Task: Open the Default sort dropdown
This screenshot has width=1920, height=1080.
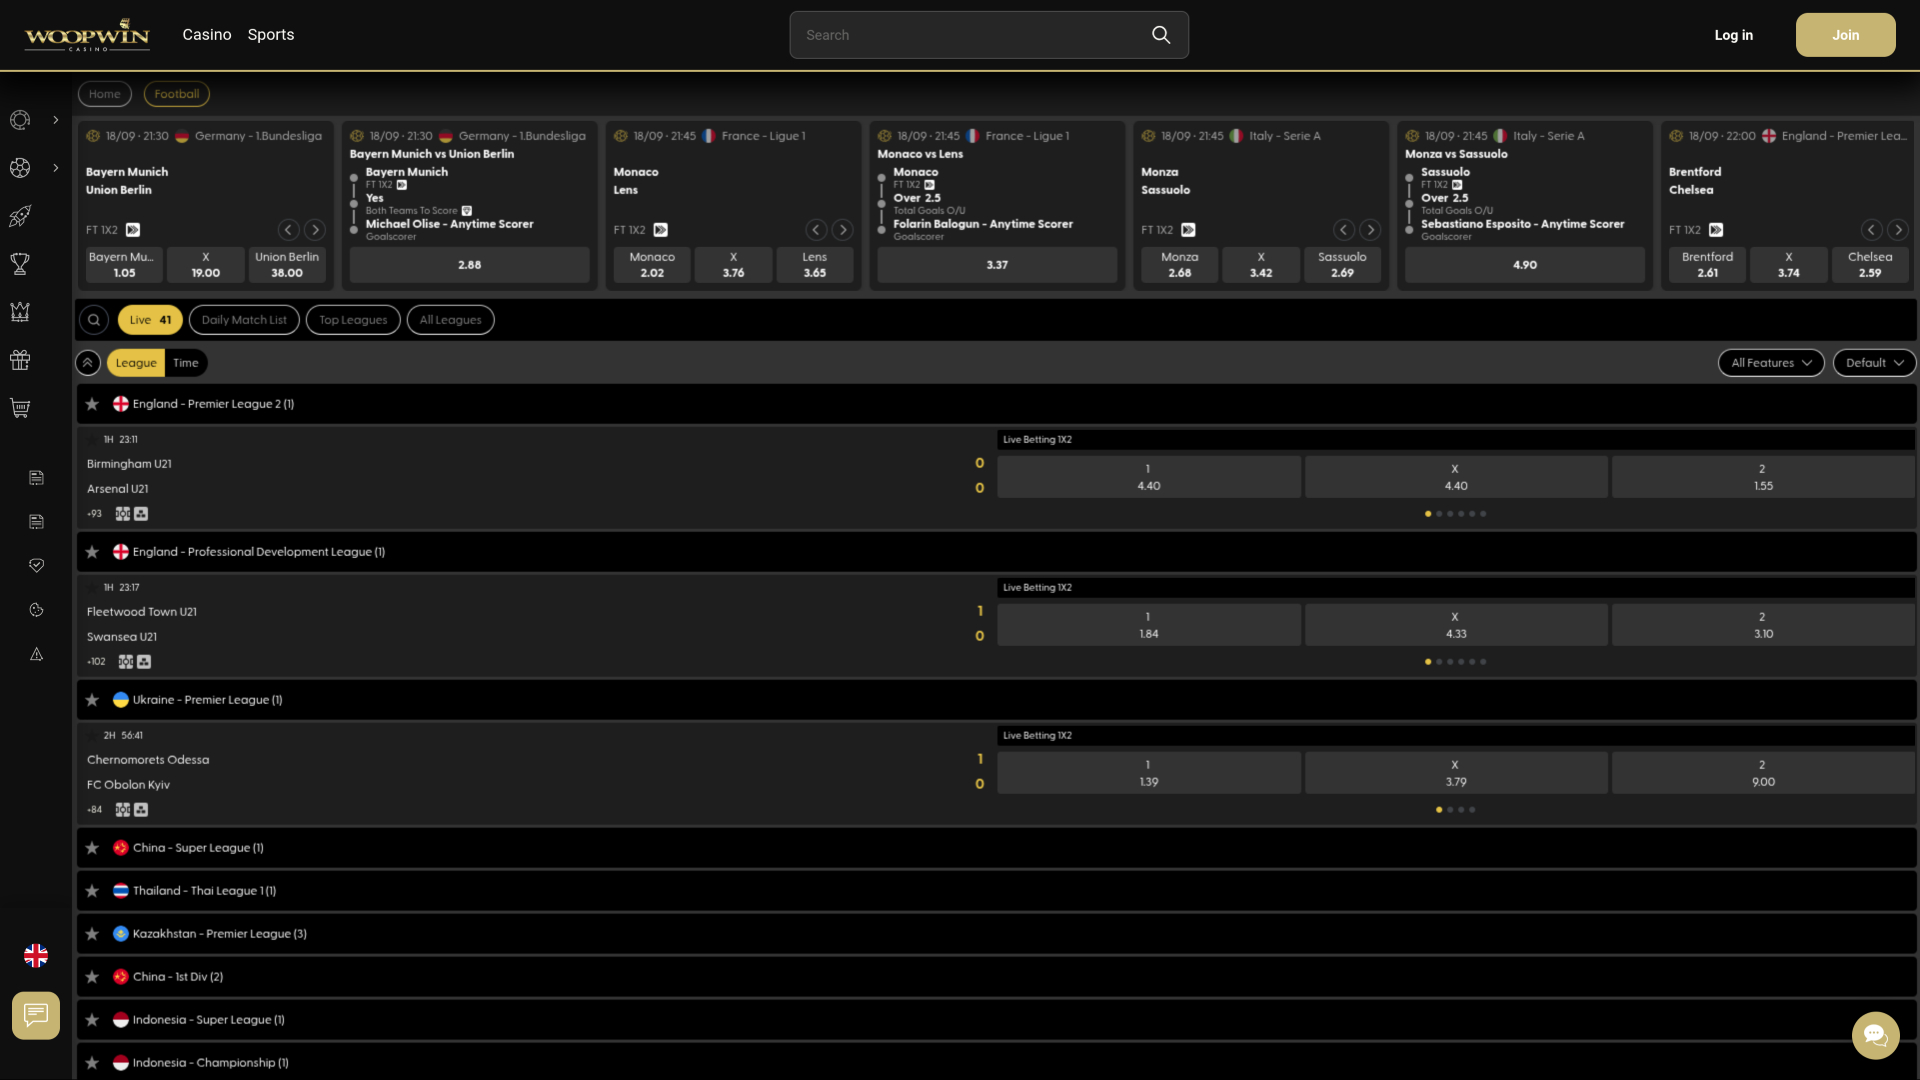Action: (1874, 363)
